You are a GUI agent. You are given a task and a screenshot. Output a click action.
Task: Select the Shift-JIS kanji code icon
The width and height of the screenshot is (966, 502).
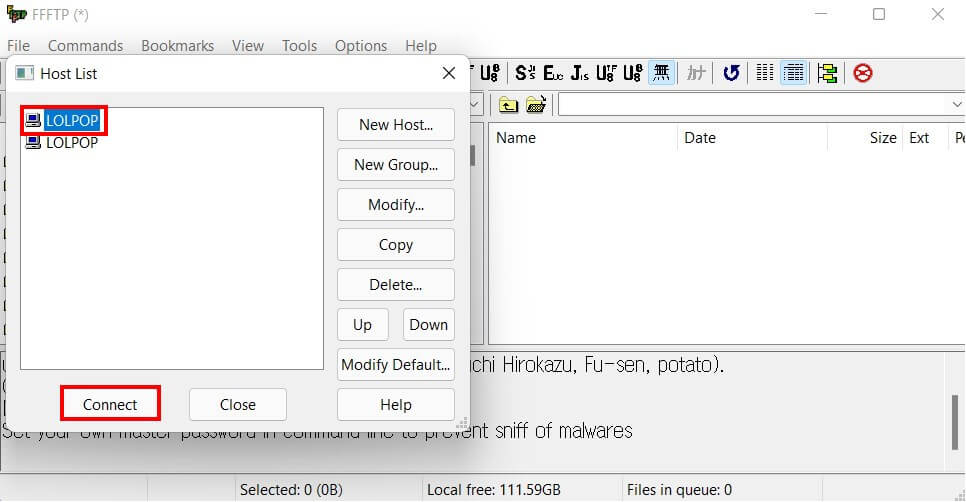[x=525, y=73]
